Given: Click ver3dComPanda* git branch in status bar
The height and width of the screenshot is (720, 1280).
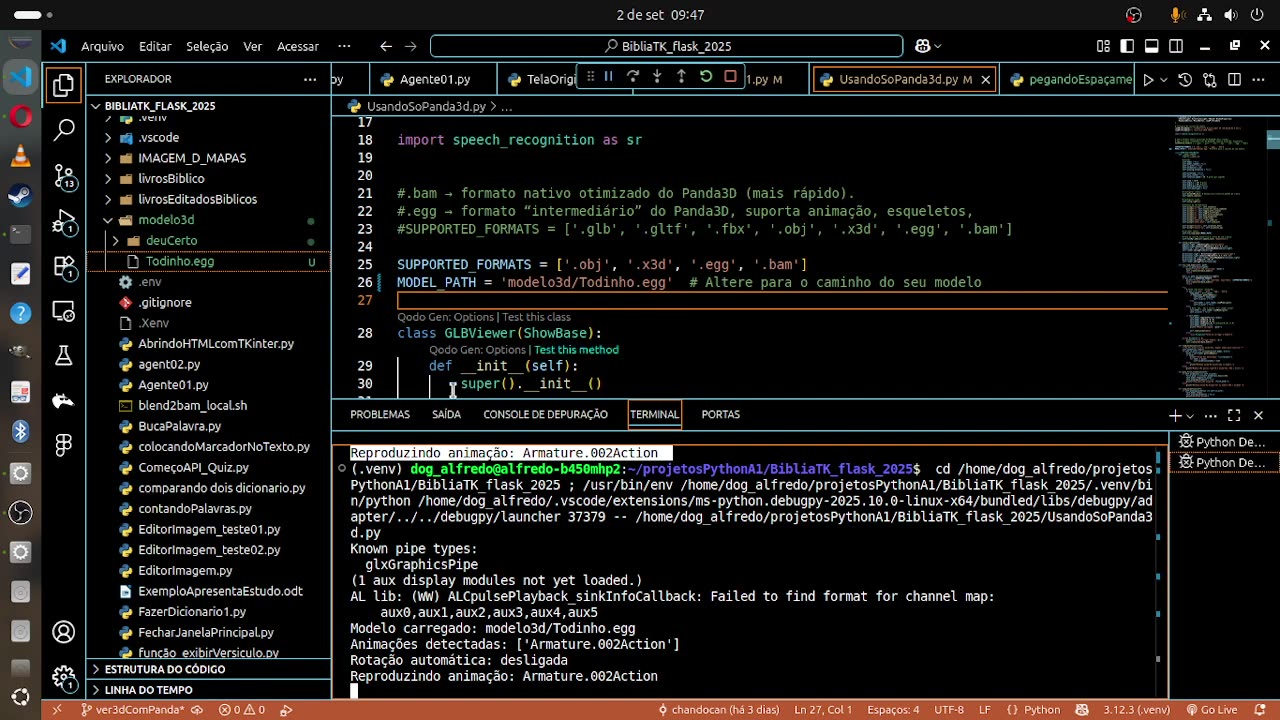Looking at the screenshot, I should (x=130, y=710).
